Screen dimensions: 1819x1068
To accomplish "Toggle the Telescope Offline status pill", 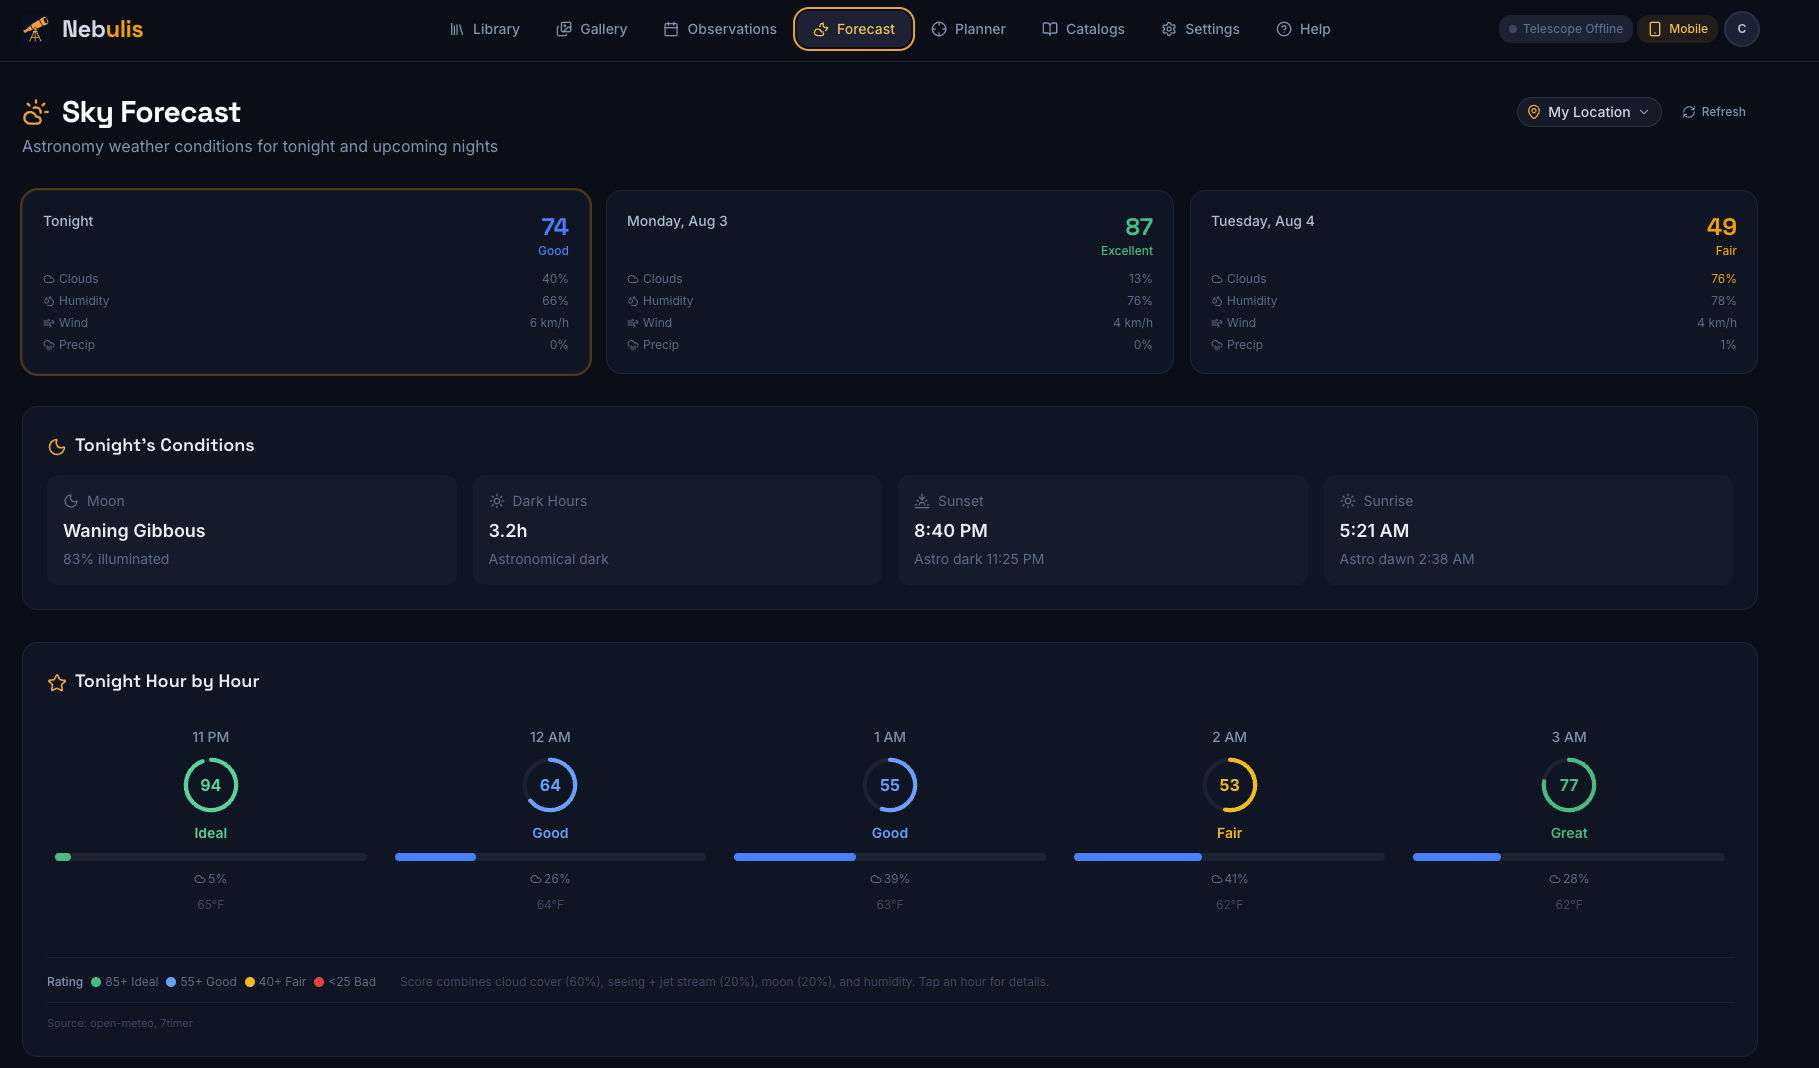I will point(1565,29).
